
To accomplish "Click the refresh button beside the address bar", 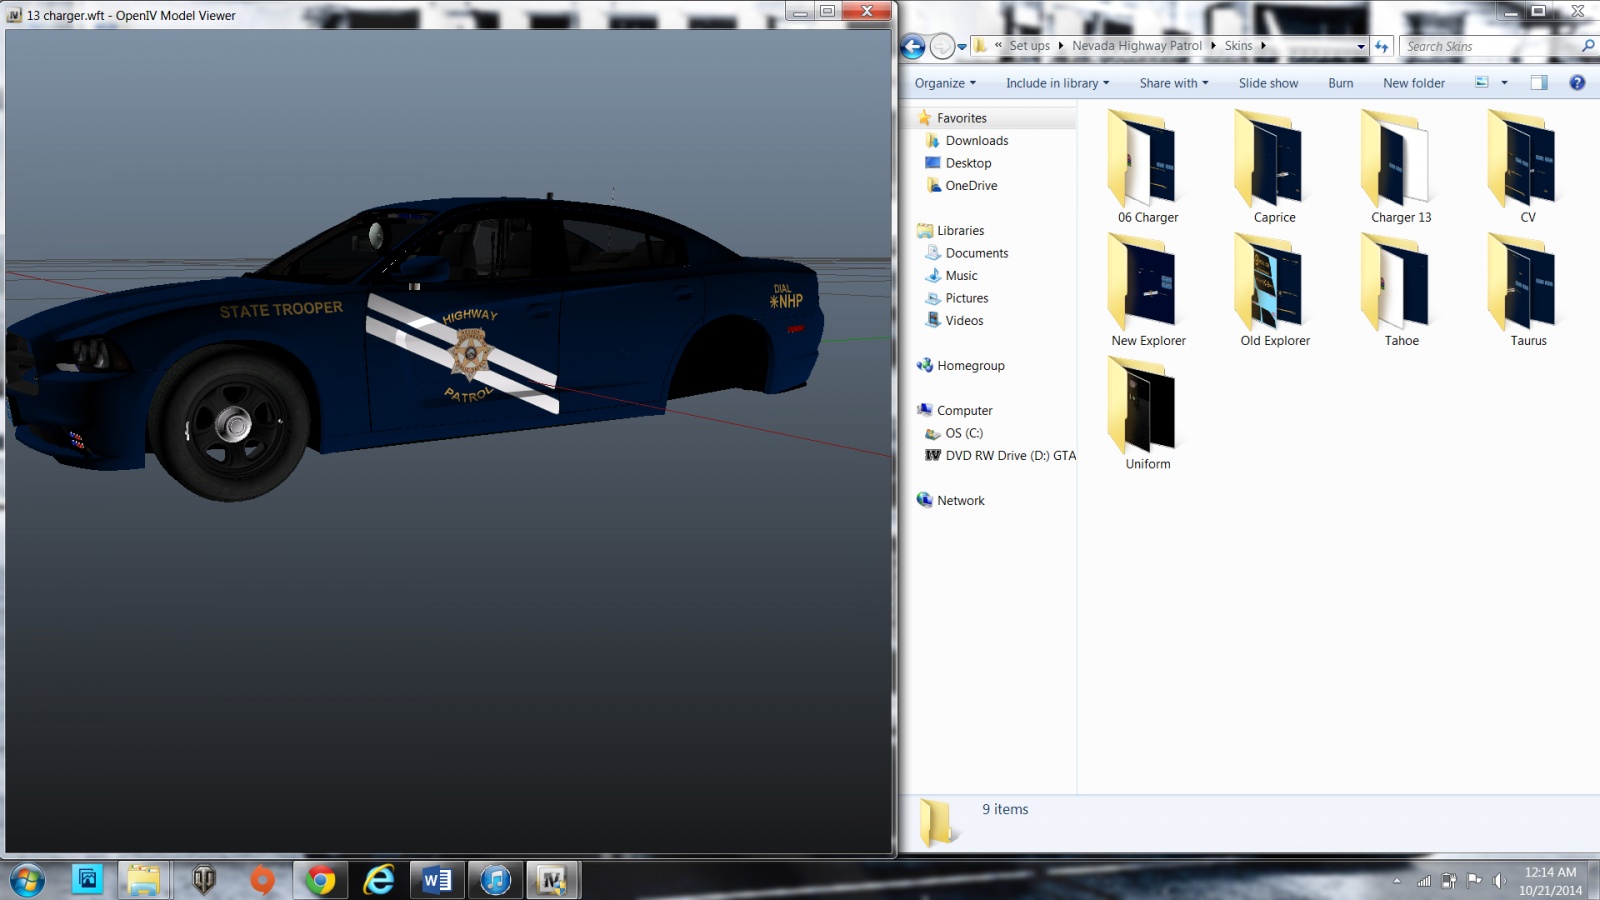I will [1382, 46].
